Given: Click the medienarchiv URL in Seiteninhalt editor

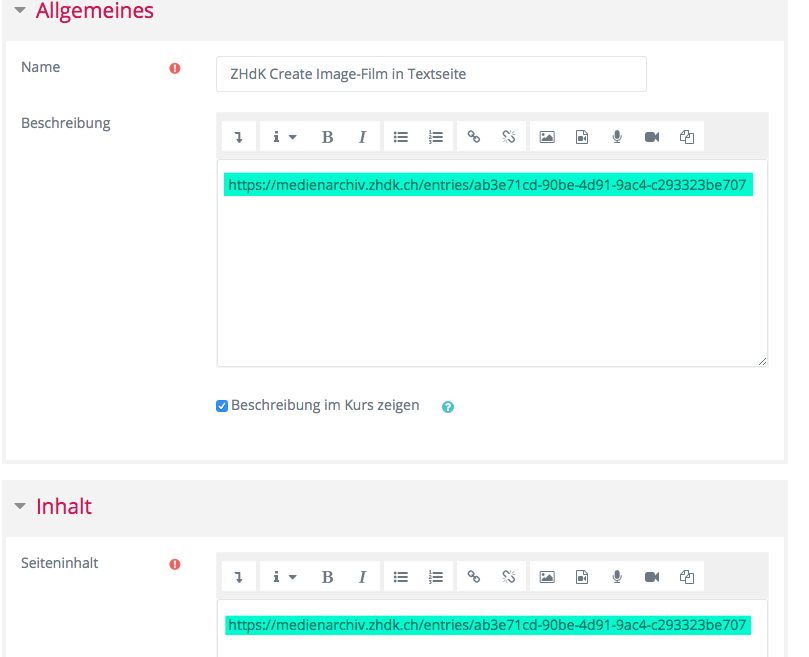Looking at the screenshot, I should (x=487, y=625).
